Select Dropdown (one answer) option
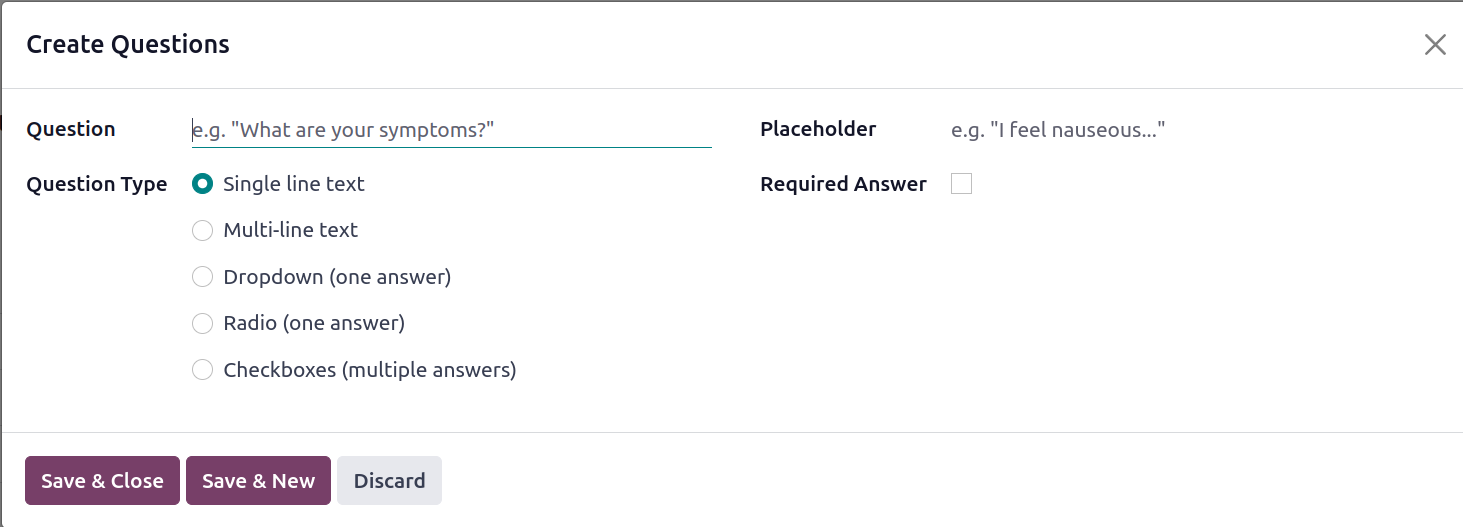The image size is (1463, 527). coord(202,277)
